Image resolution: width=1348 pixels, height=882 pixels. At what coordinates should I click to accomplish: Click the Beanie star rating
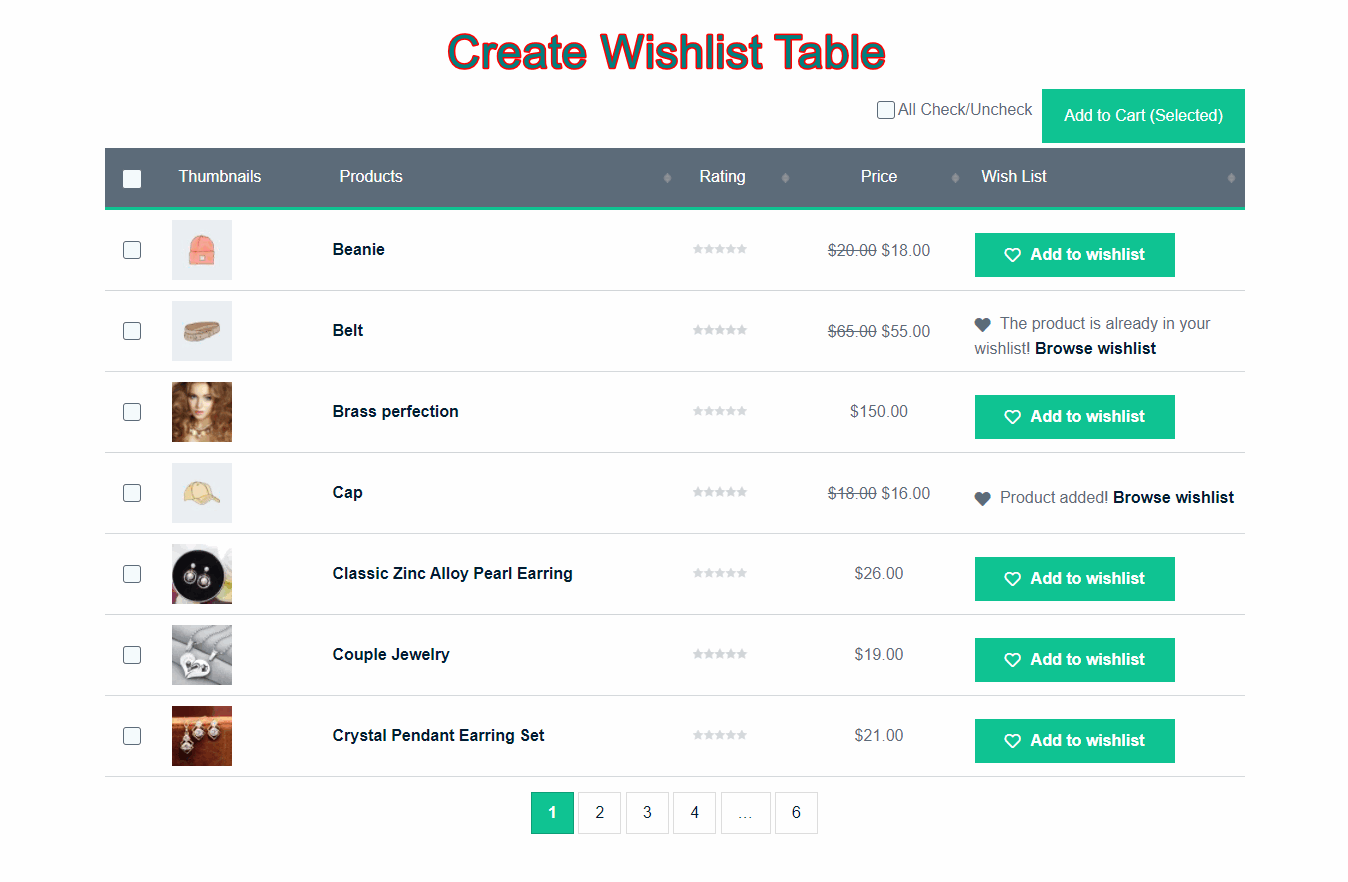pyautogui.click(x=720, y=249)
